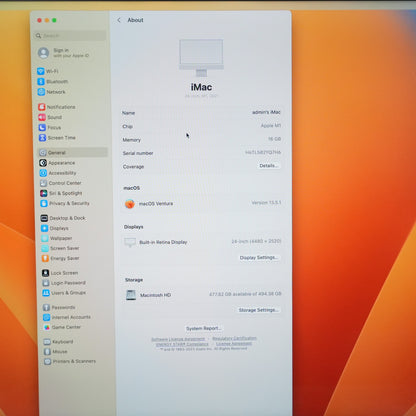Open Desktop & Dock sidebar item
Image resolution: width=416 pixels, height=416 pixels.
63,218
